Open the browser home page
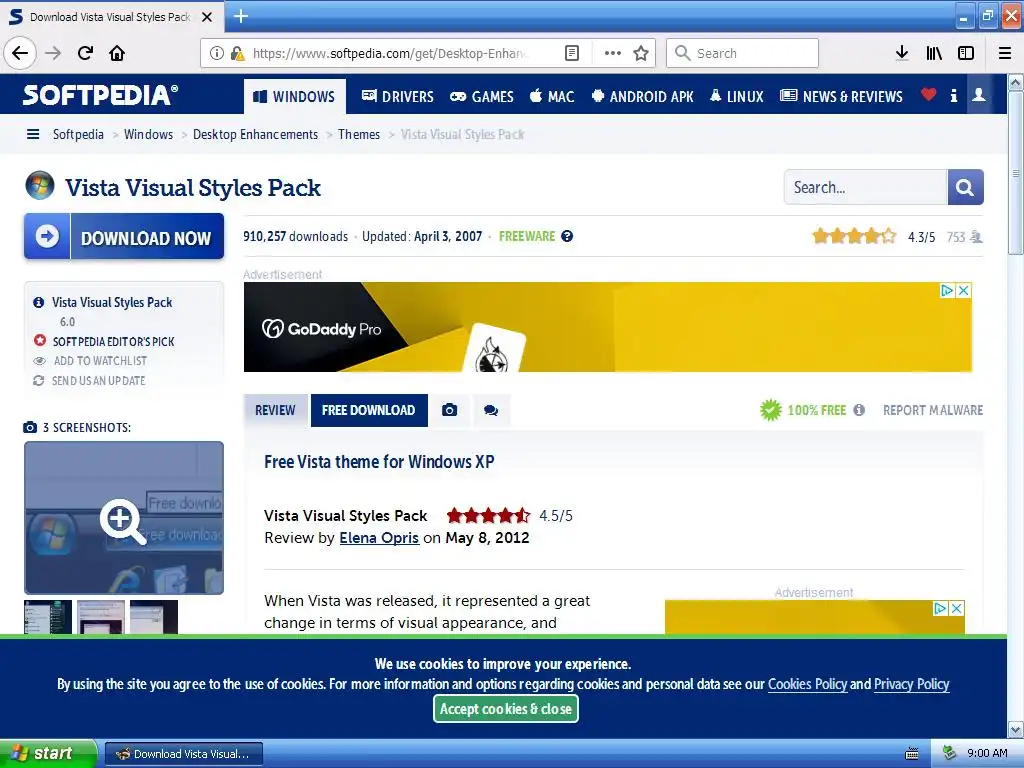The width and height of the screenshot is (1024, 768). pos(117,53)
